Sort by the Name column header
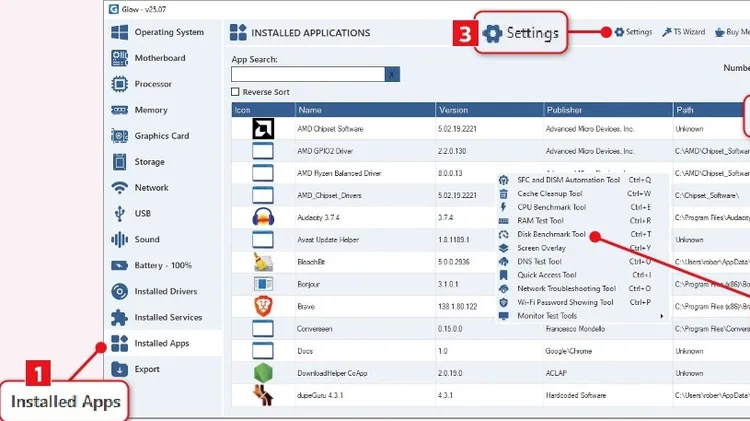This screenshot has height=421, width=750. [x=365, y=110]
